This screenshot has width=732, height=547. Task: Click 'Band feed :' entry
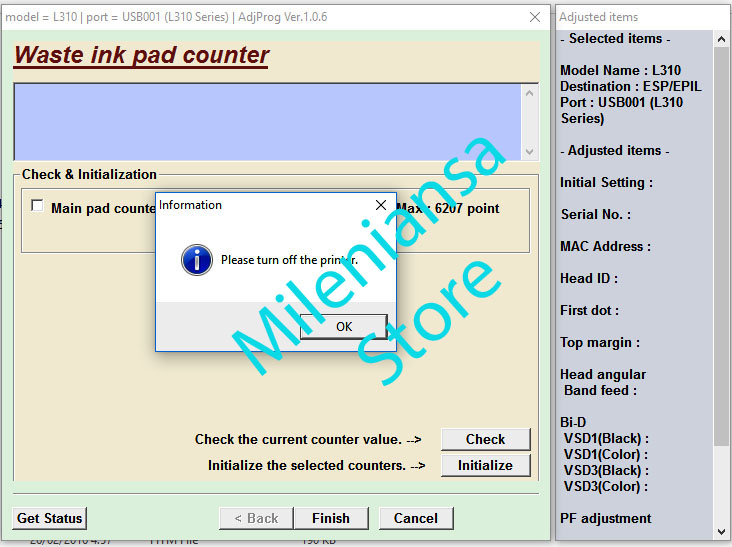pyautogui.click(x=600, y=390)
